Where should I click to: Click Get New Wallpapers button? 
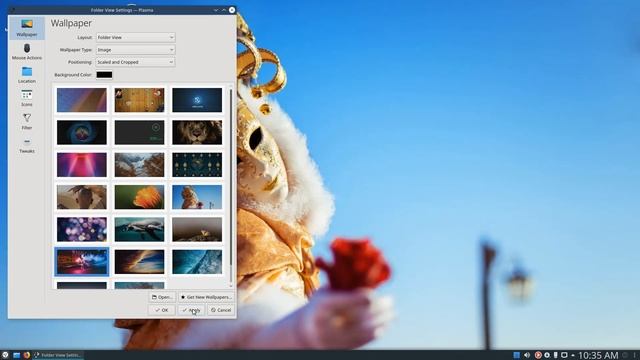click(206, 297)
